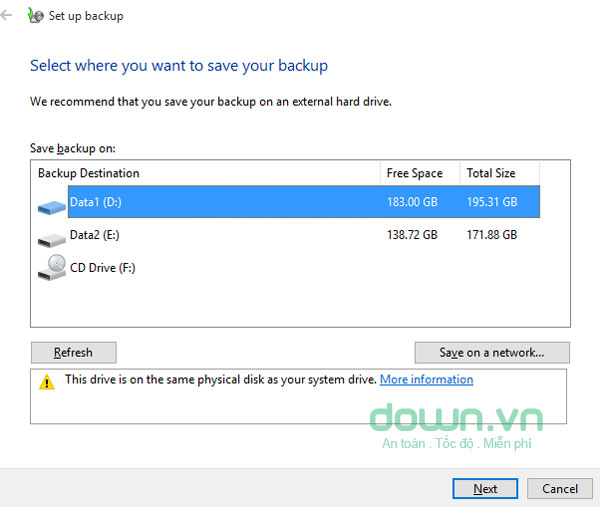Viewport: 600px width, 507px height.
Task: Open the More information link
Action: point(426,379)
